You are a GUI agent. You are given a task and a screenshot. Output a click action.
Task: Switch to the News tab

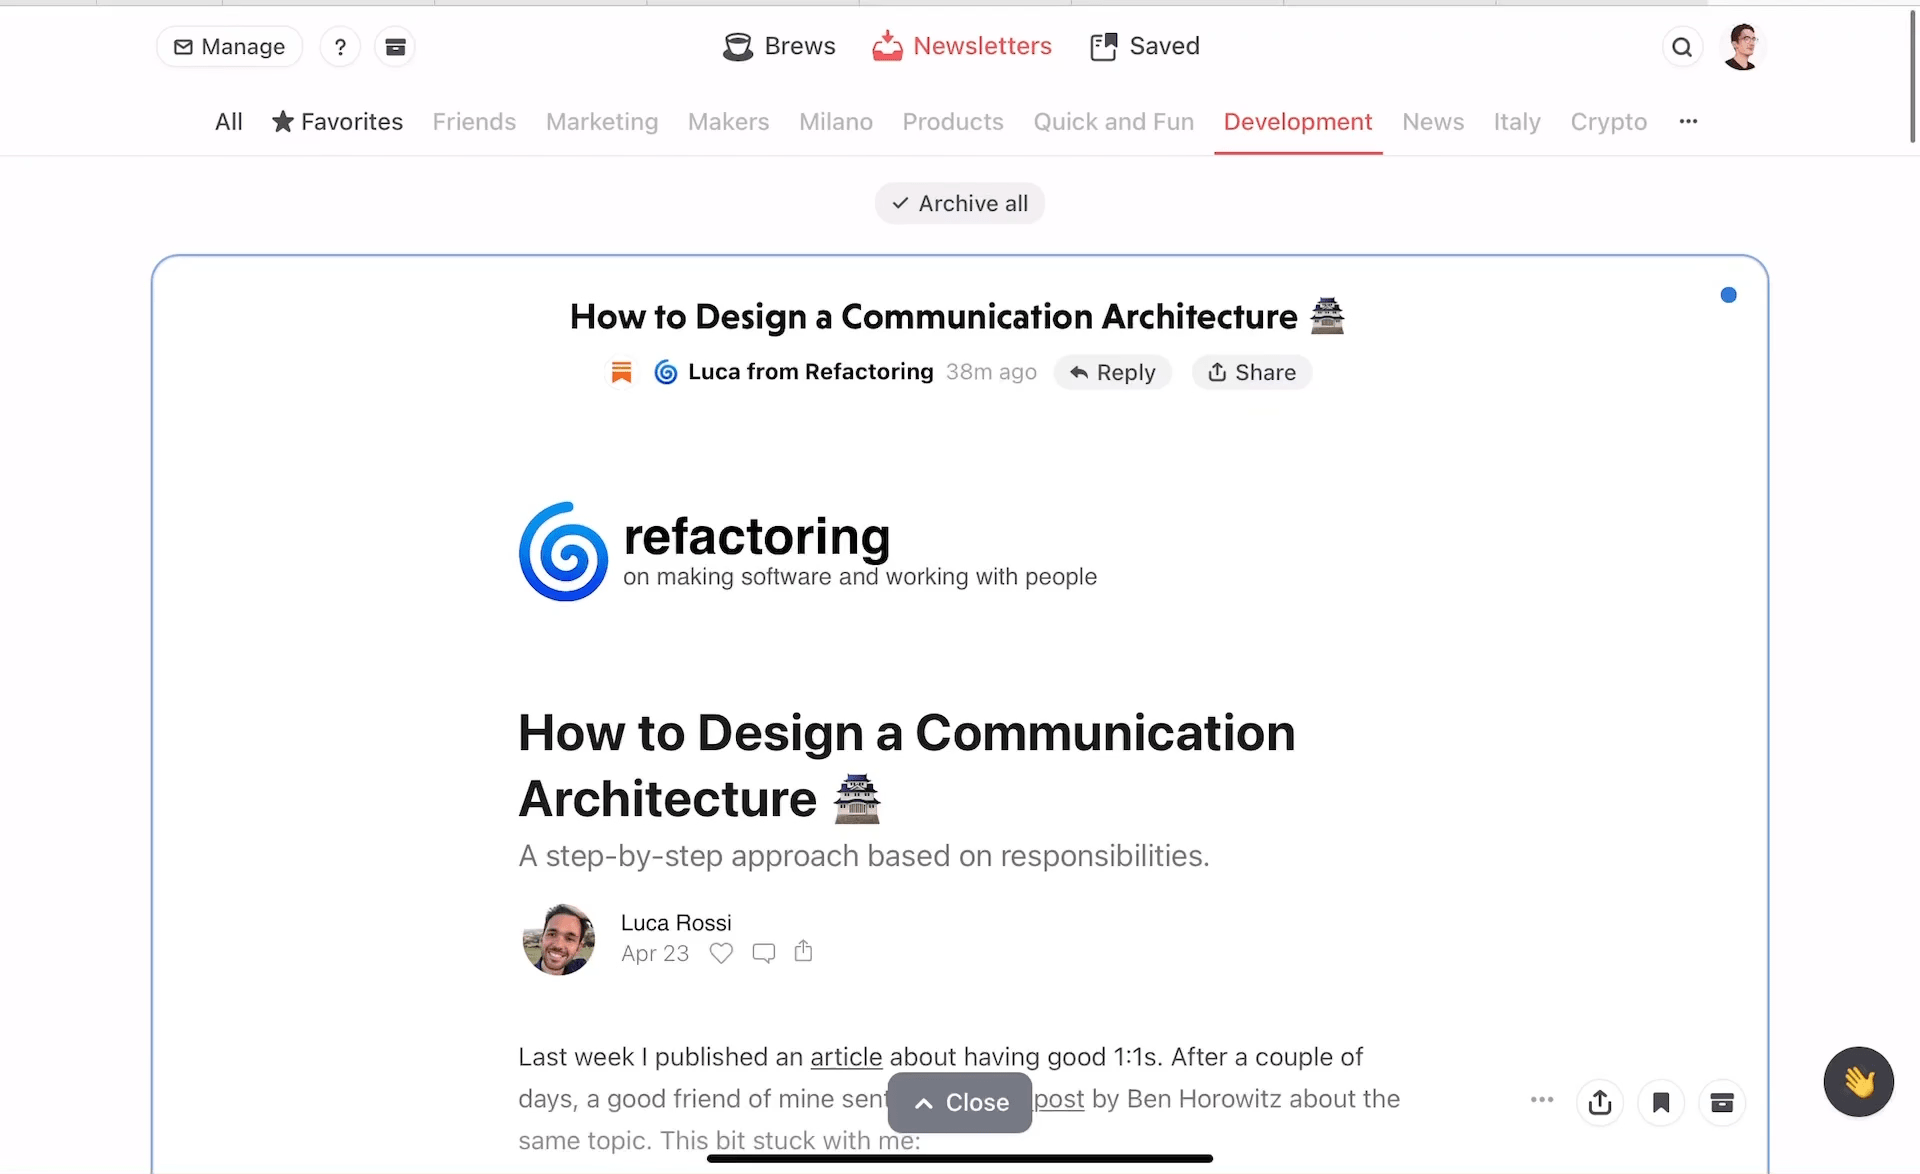pyautogui.click(x=1433, y=122)
